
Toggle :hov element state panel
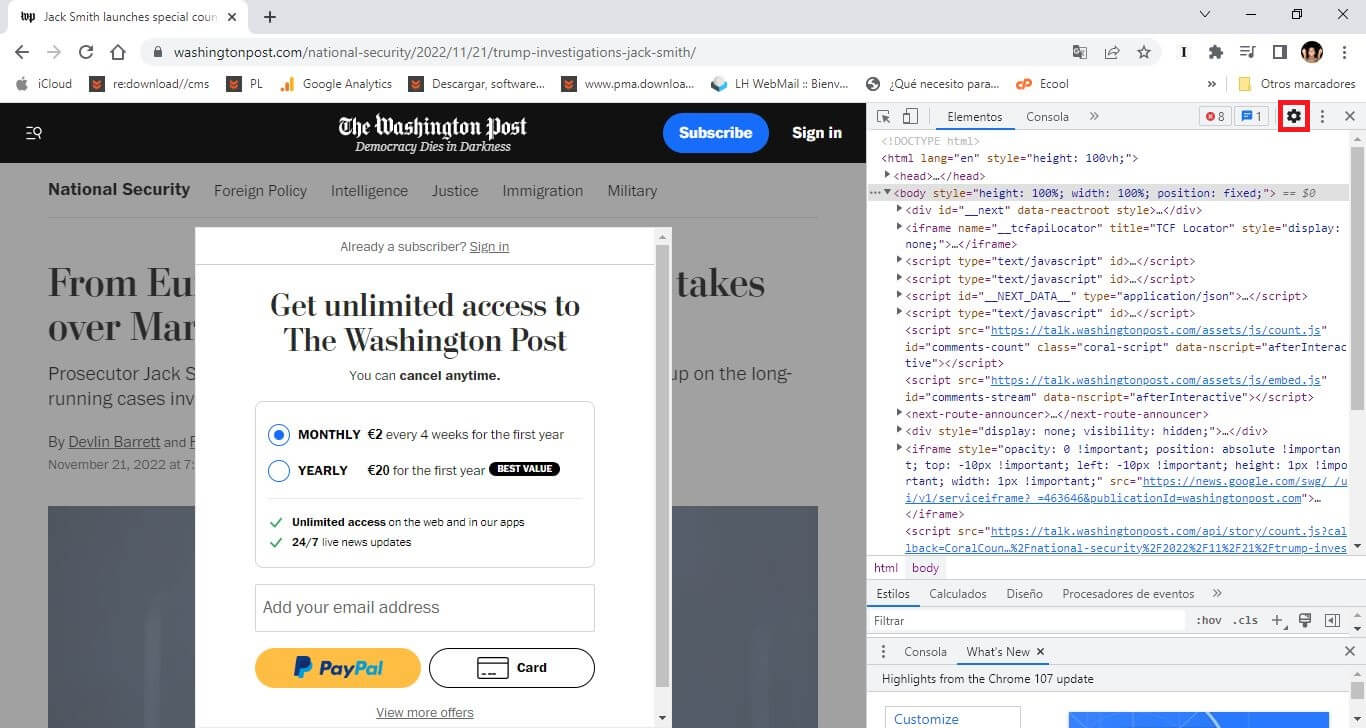tap(1209, 621)
